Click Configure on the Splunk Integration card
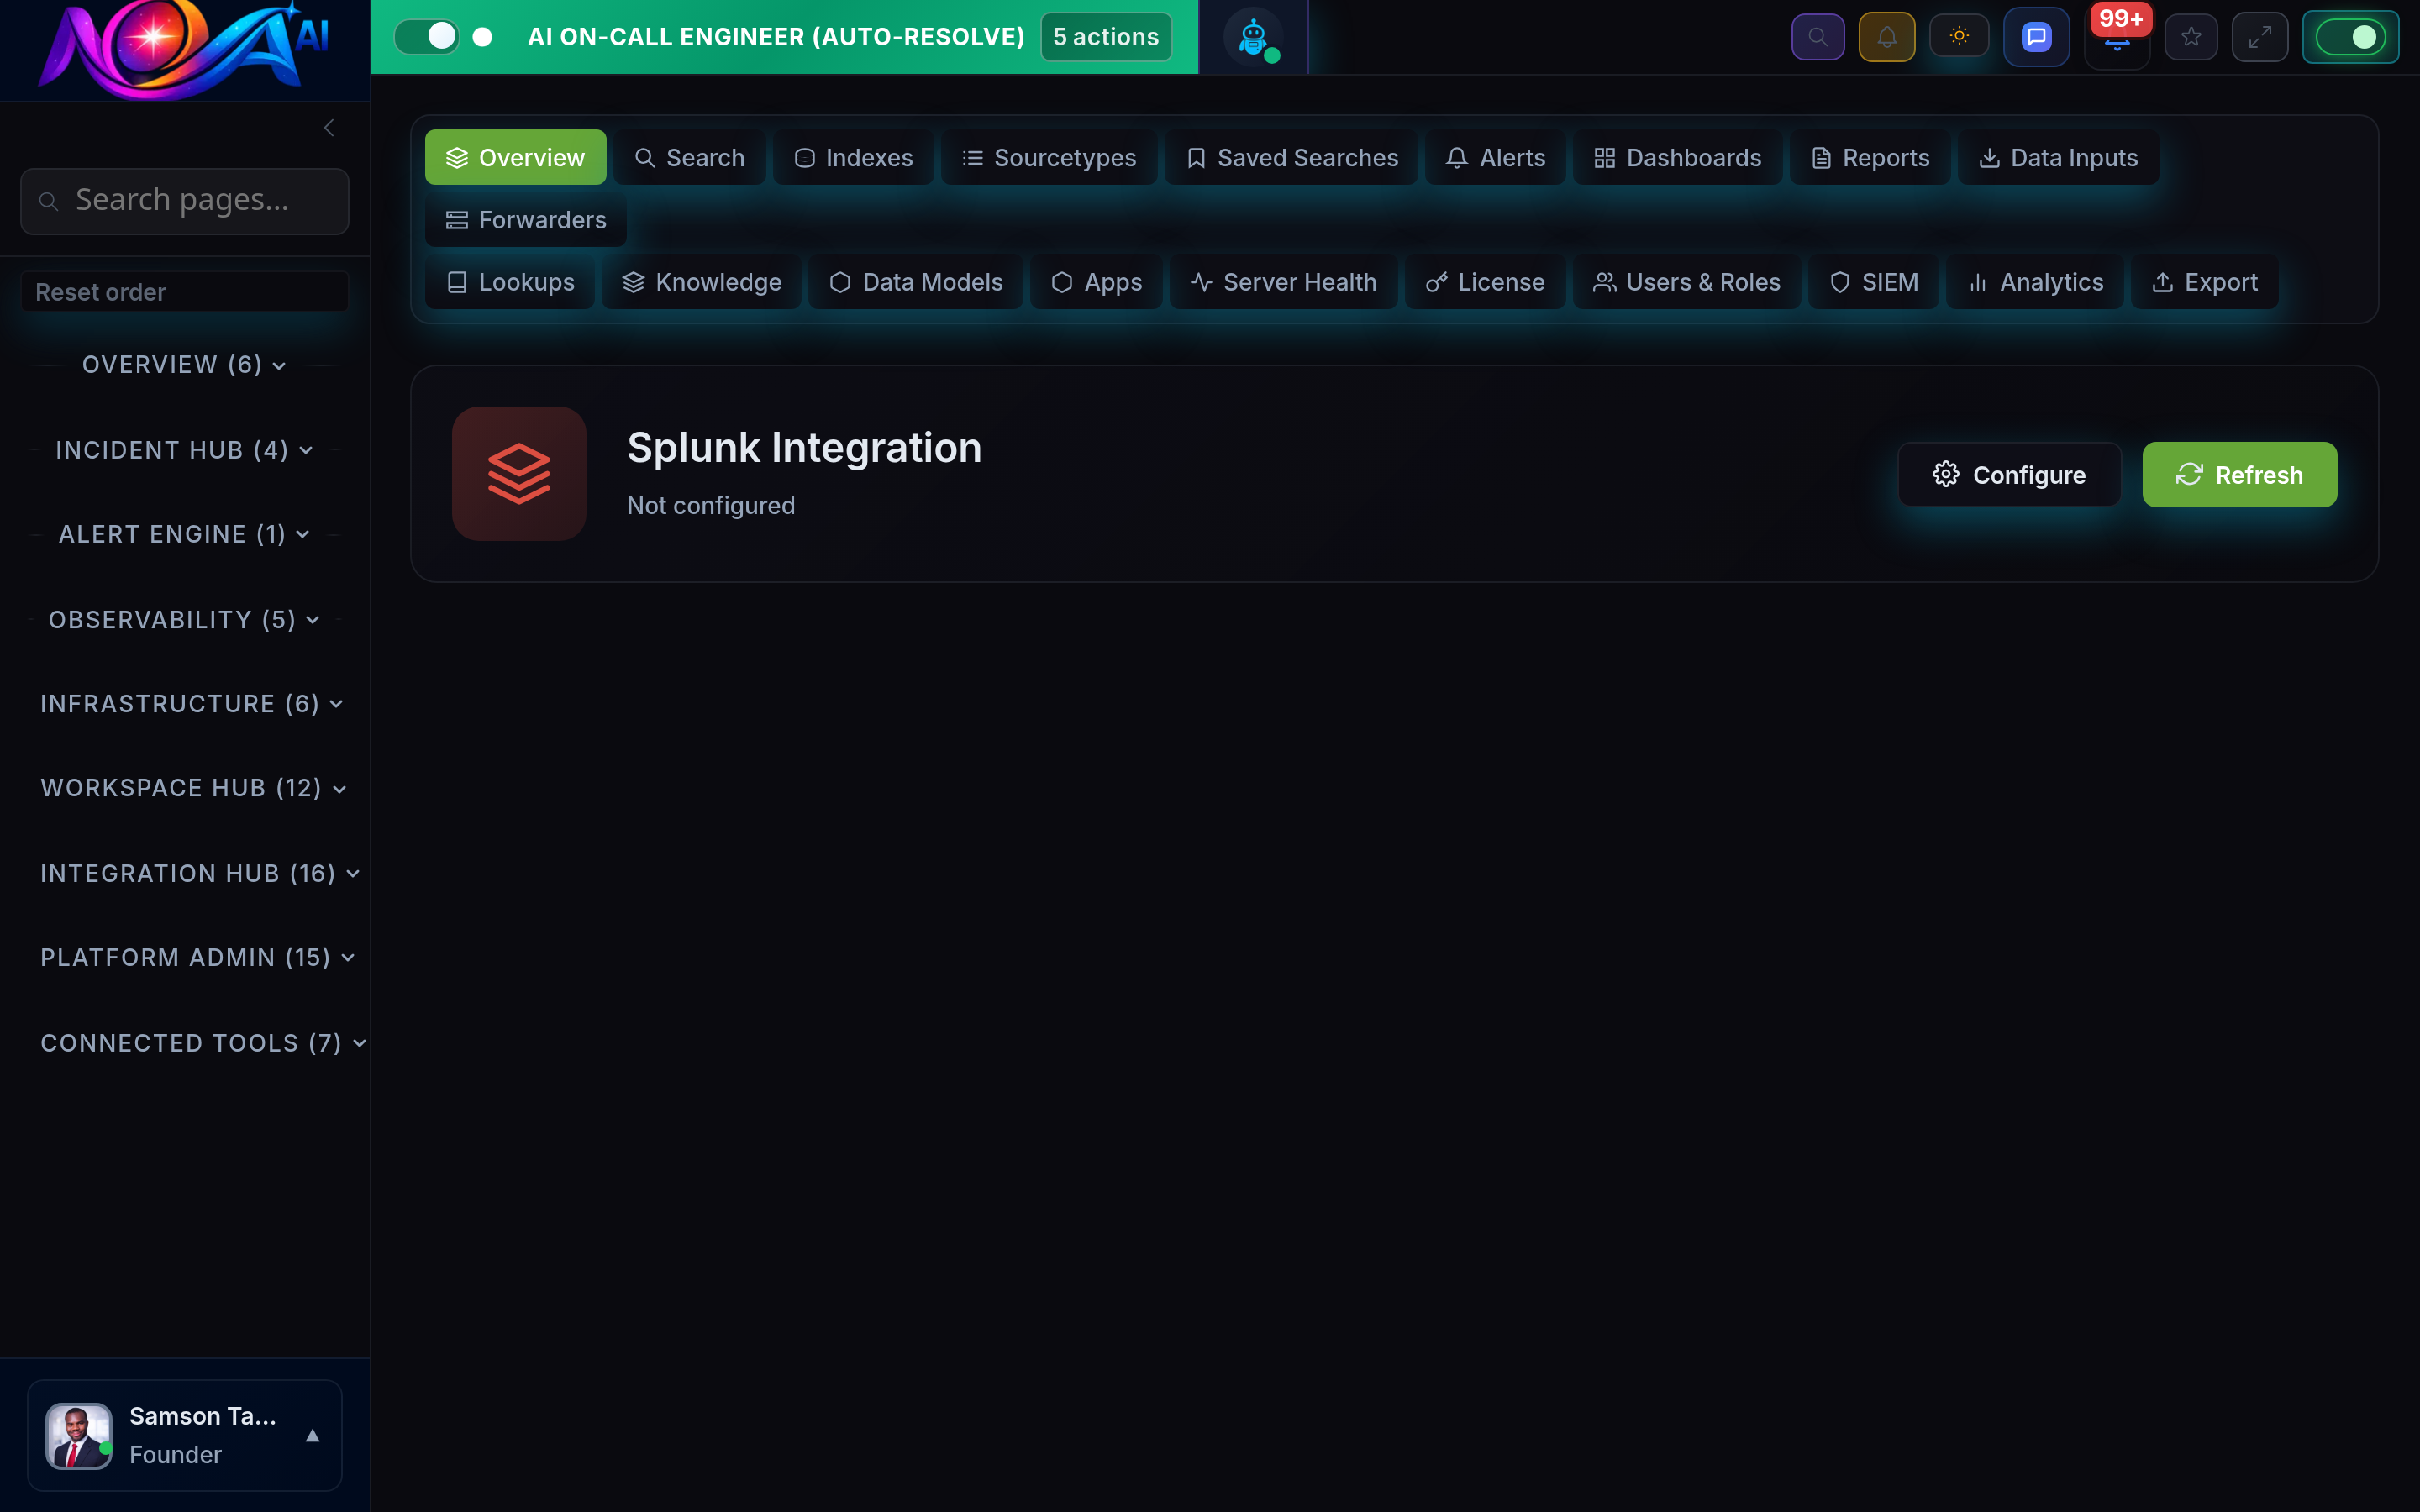 [2009, 474]
